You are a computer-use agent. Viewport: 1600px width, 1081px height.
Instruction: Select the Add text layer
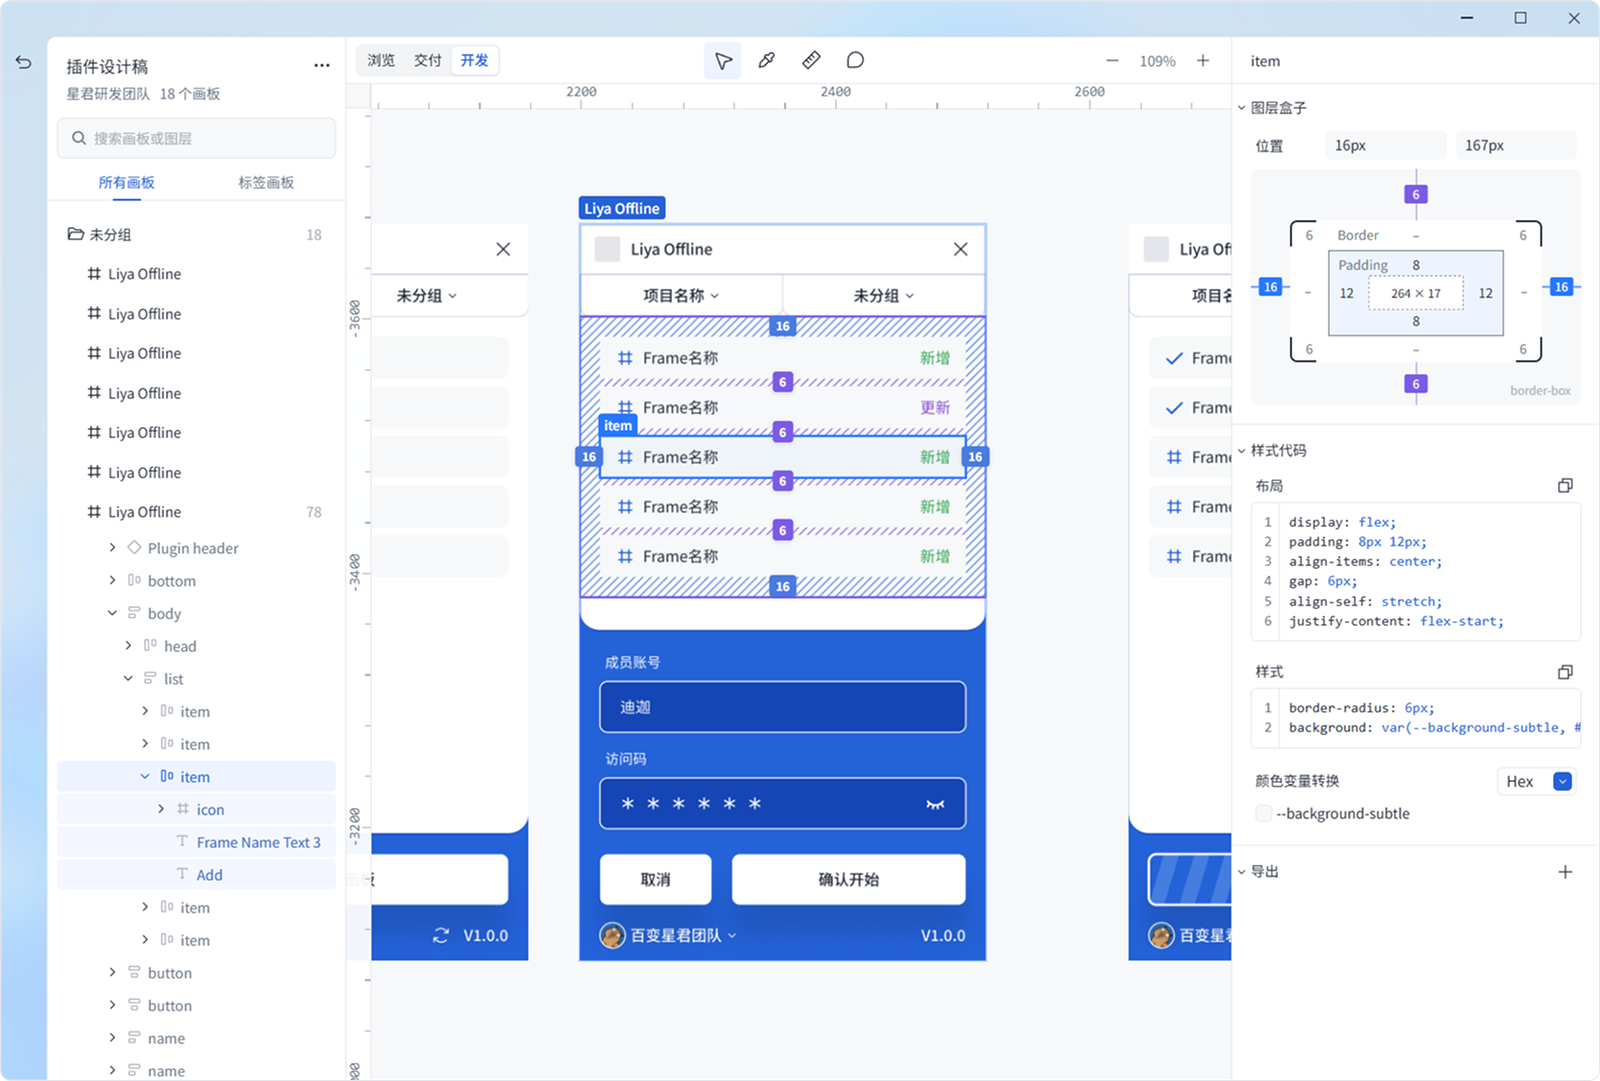click(196, 875)
